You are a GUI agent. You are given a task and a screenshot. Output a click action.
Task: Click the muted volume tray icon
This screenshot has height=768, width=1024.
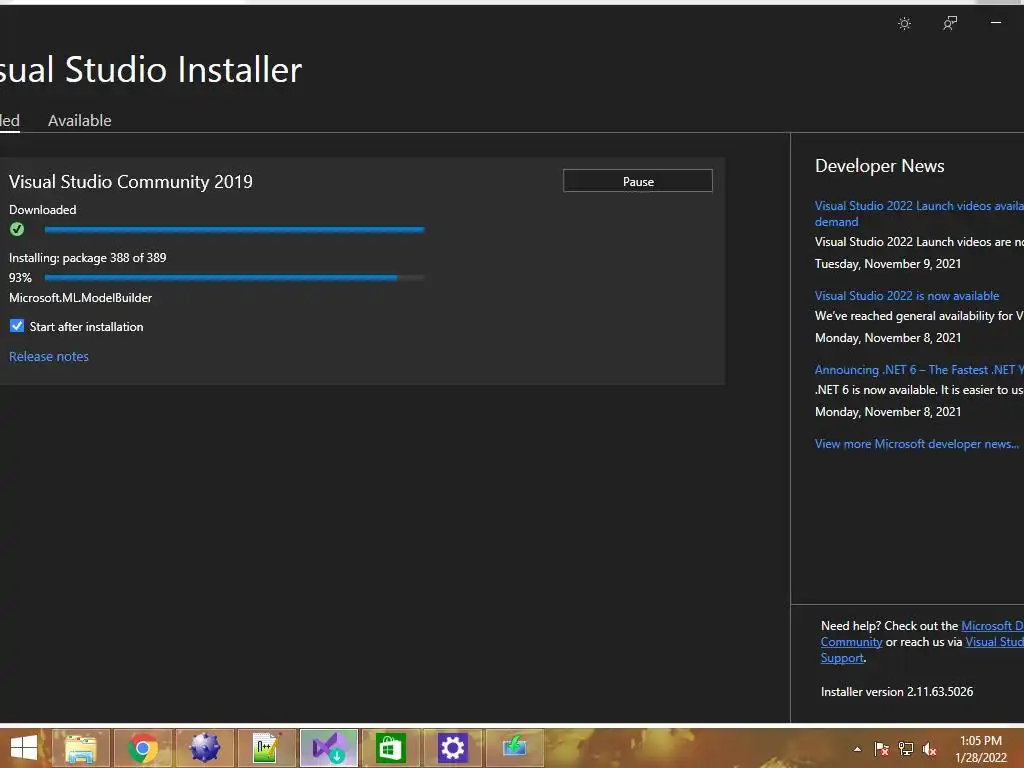[929, 749]
